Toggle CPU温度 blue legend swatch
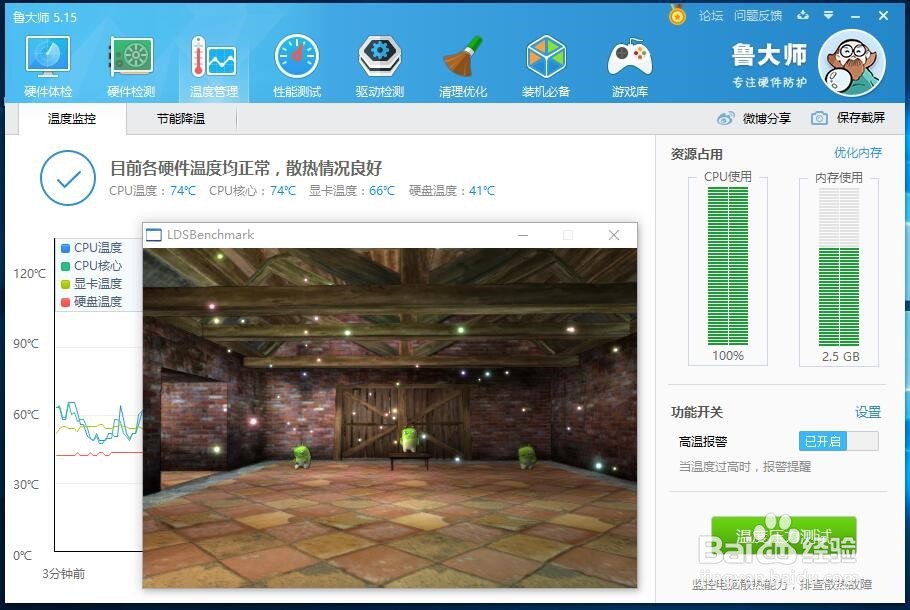The height and width of the screenshot is (610, 910). pos(66,248)
